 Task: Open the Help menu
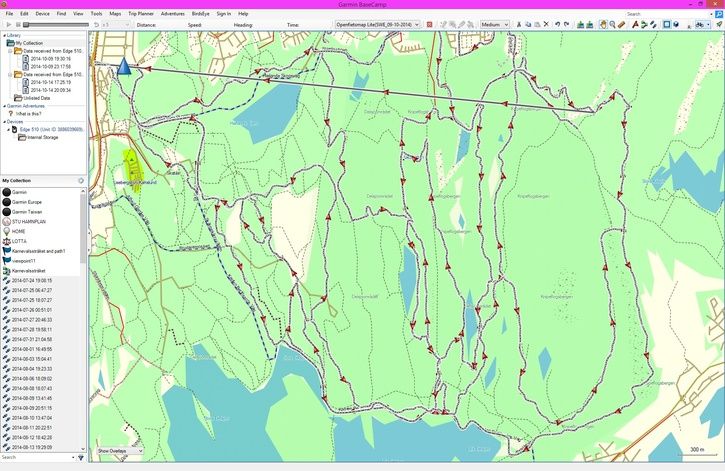(243, 14)
